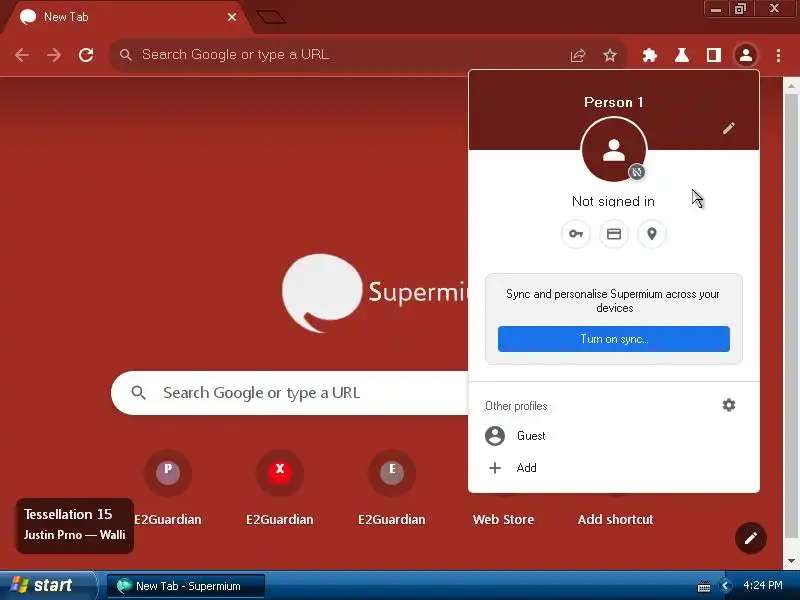Edit Person 1 profile with pencil icon
Image resolution: width=800 pixels, height=600 pixels.
point(729,128)
